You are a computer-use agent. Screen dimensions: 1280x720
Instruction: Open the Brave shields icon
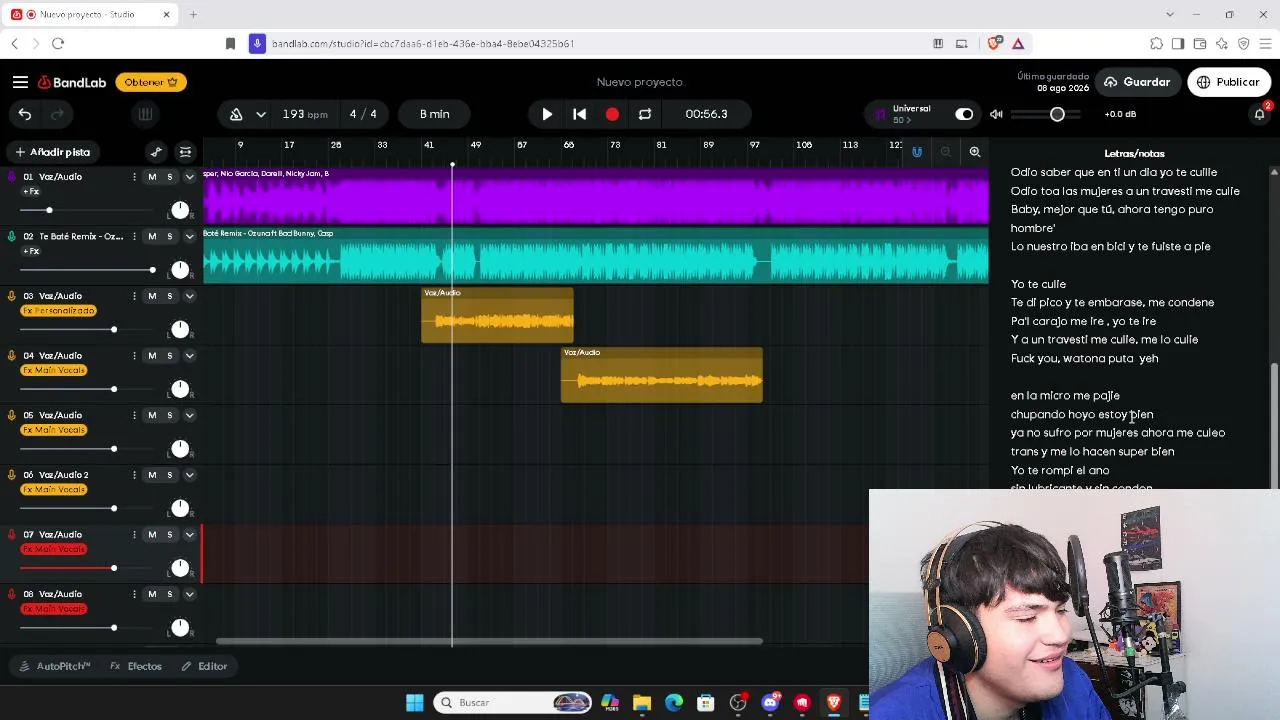coord(994,44)
